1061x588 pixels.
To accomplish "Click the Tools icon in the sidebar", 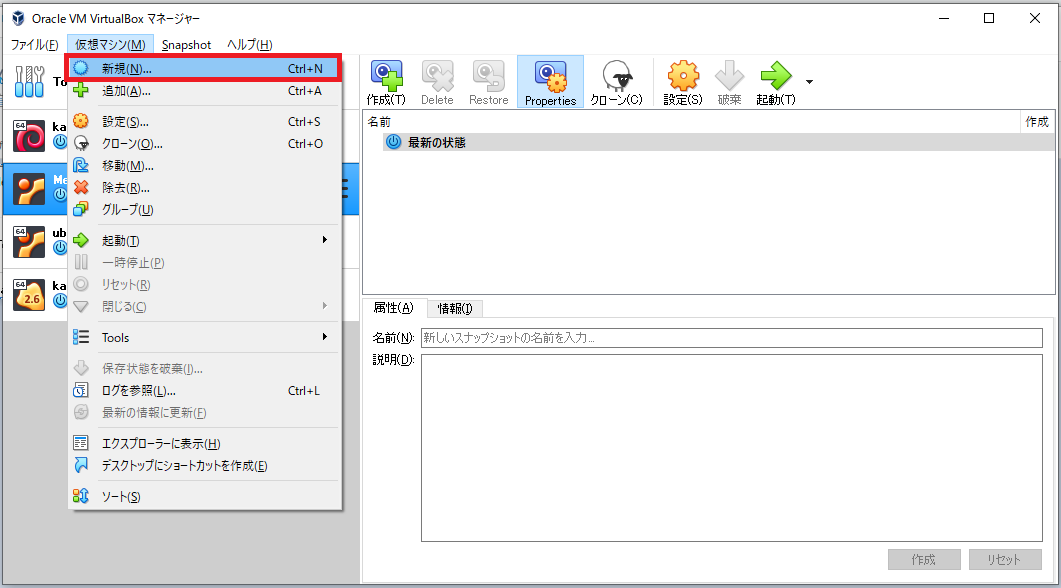I will [29, 81].
